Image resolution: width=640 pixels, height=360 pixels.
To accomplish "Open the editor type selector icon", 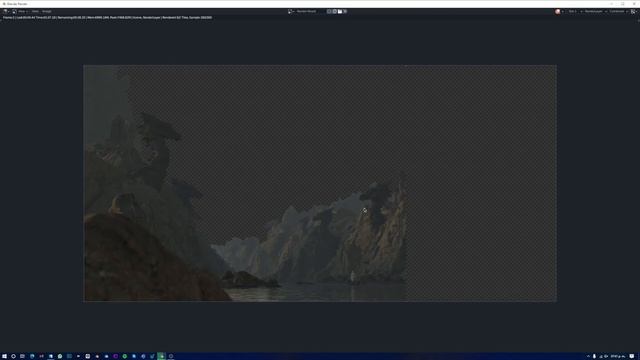I will [x=6, y=11].
